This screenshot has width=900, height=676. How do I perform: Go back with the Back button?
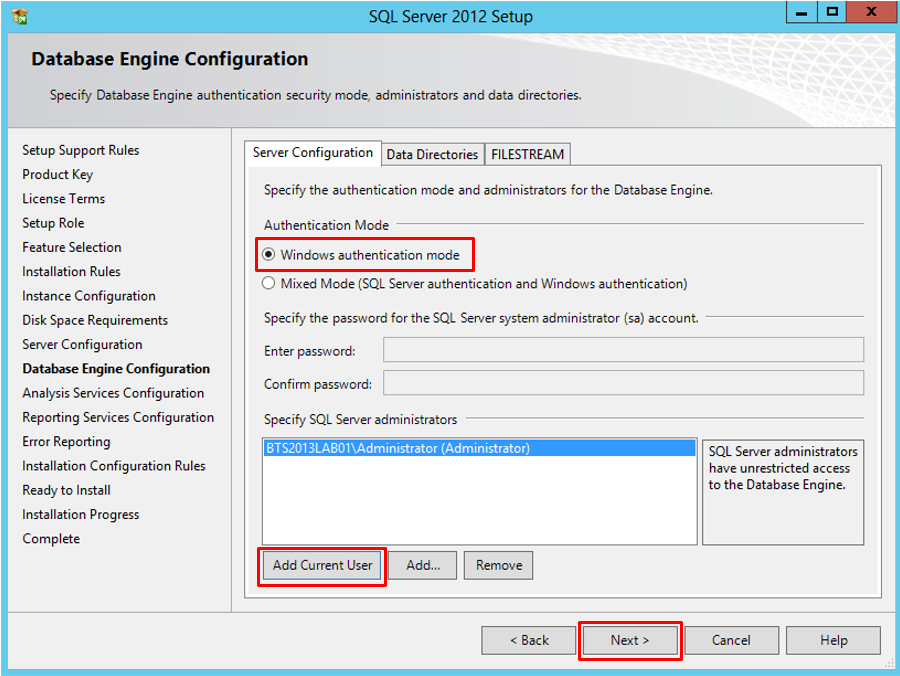click(x=529, y=640)
